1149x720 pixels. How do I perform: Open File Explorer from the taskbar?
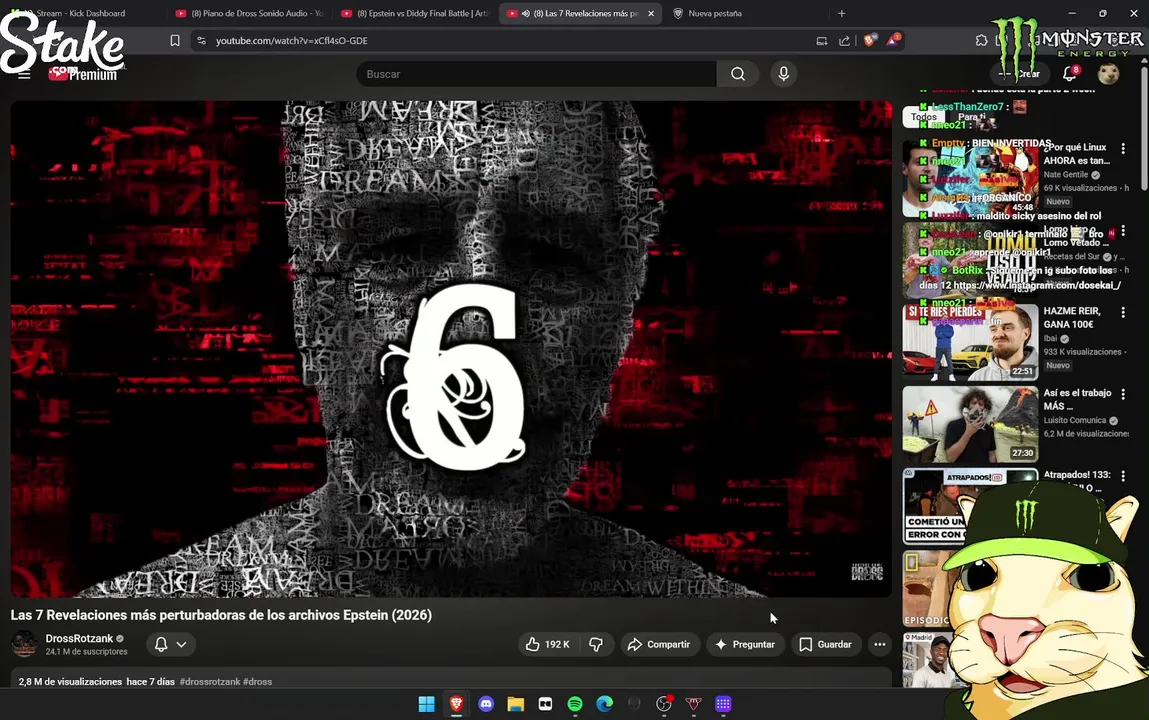click(516, 704)
